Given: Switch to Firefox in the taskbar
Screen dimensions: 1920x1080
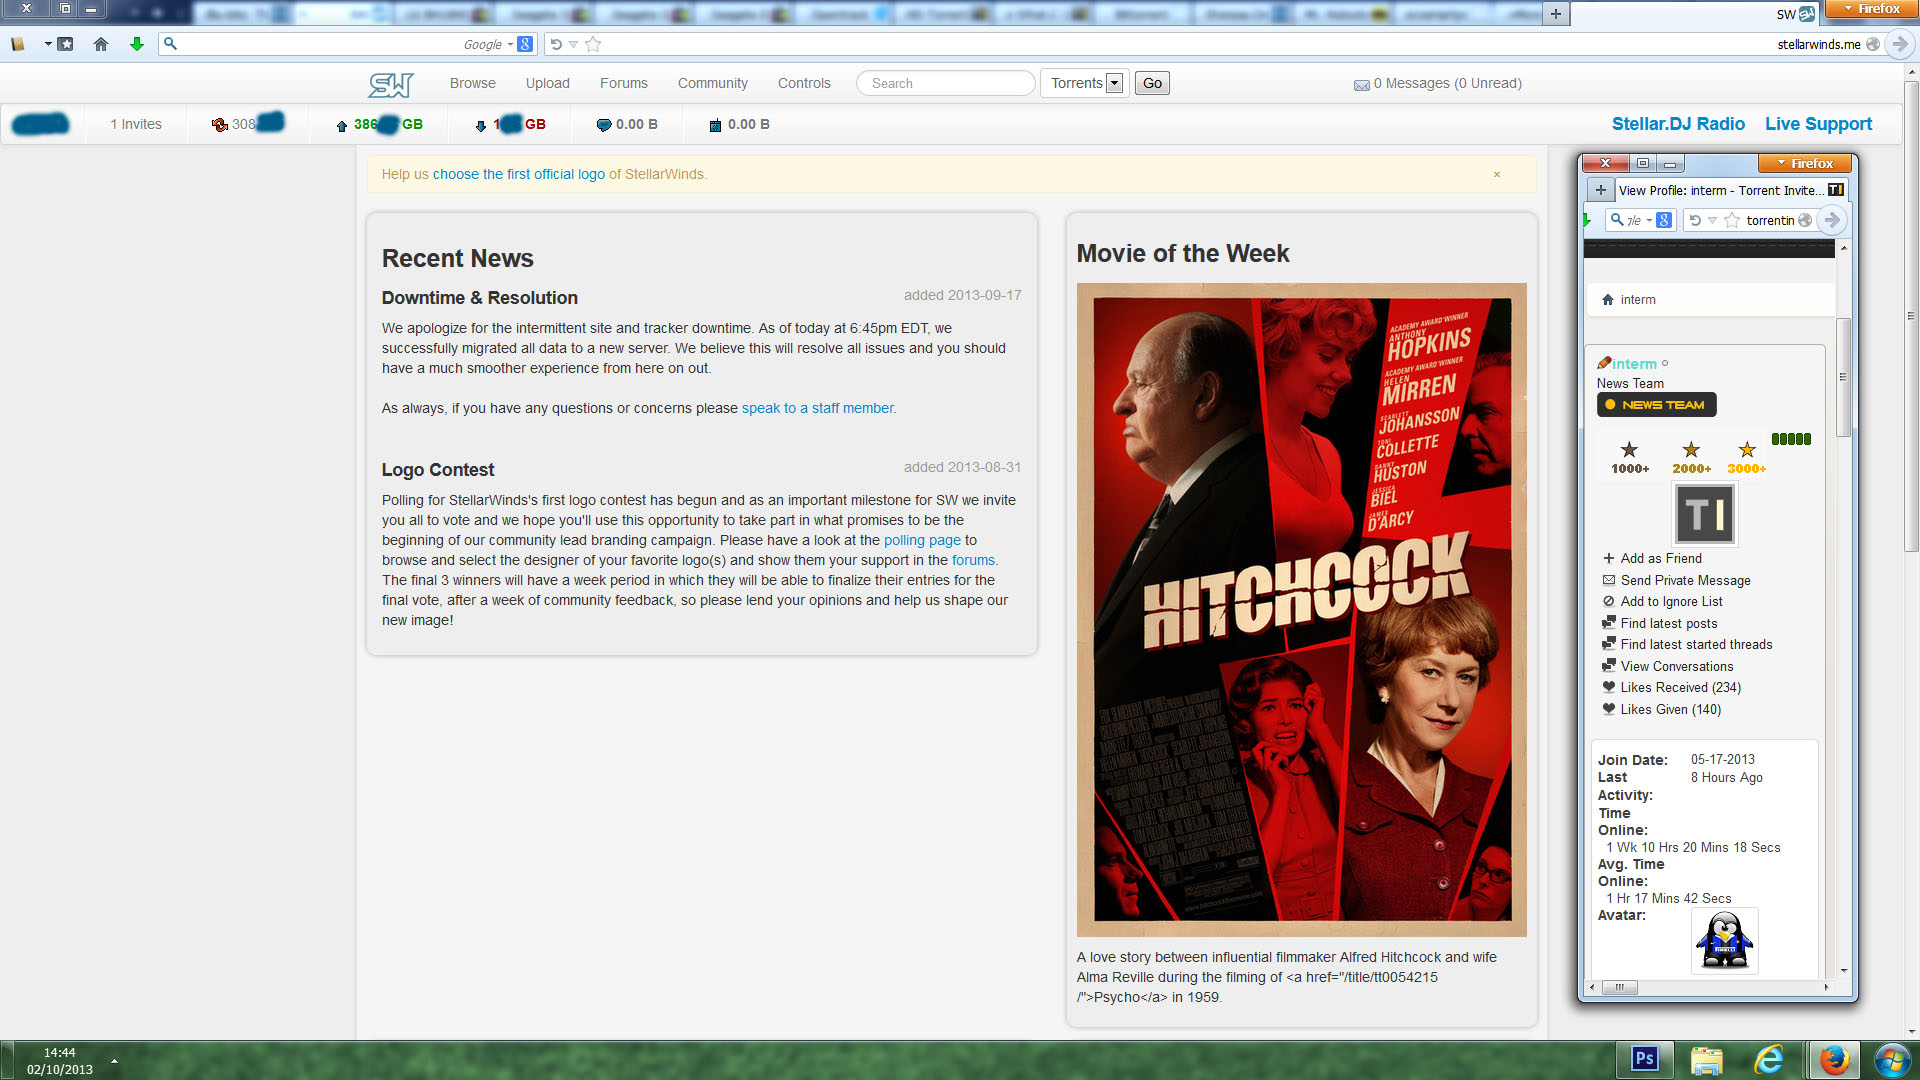Looking at the screenshot, I should point(1834,1059).
